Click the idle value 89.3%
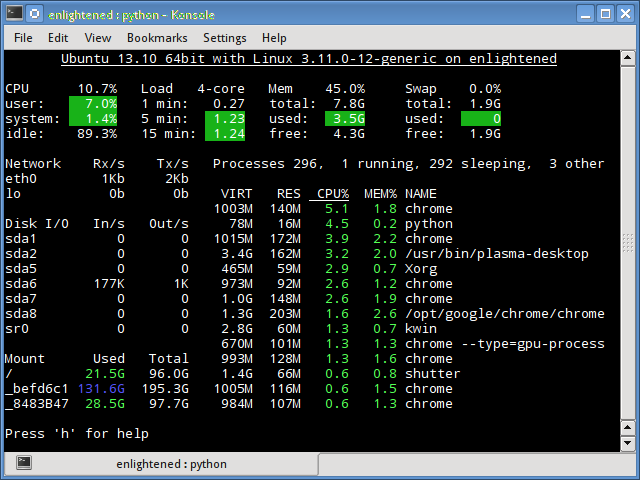Viewport: 640px width, 480px height. click(97, 133)
